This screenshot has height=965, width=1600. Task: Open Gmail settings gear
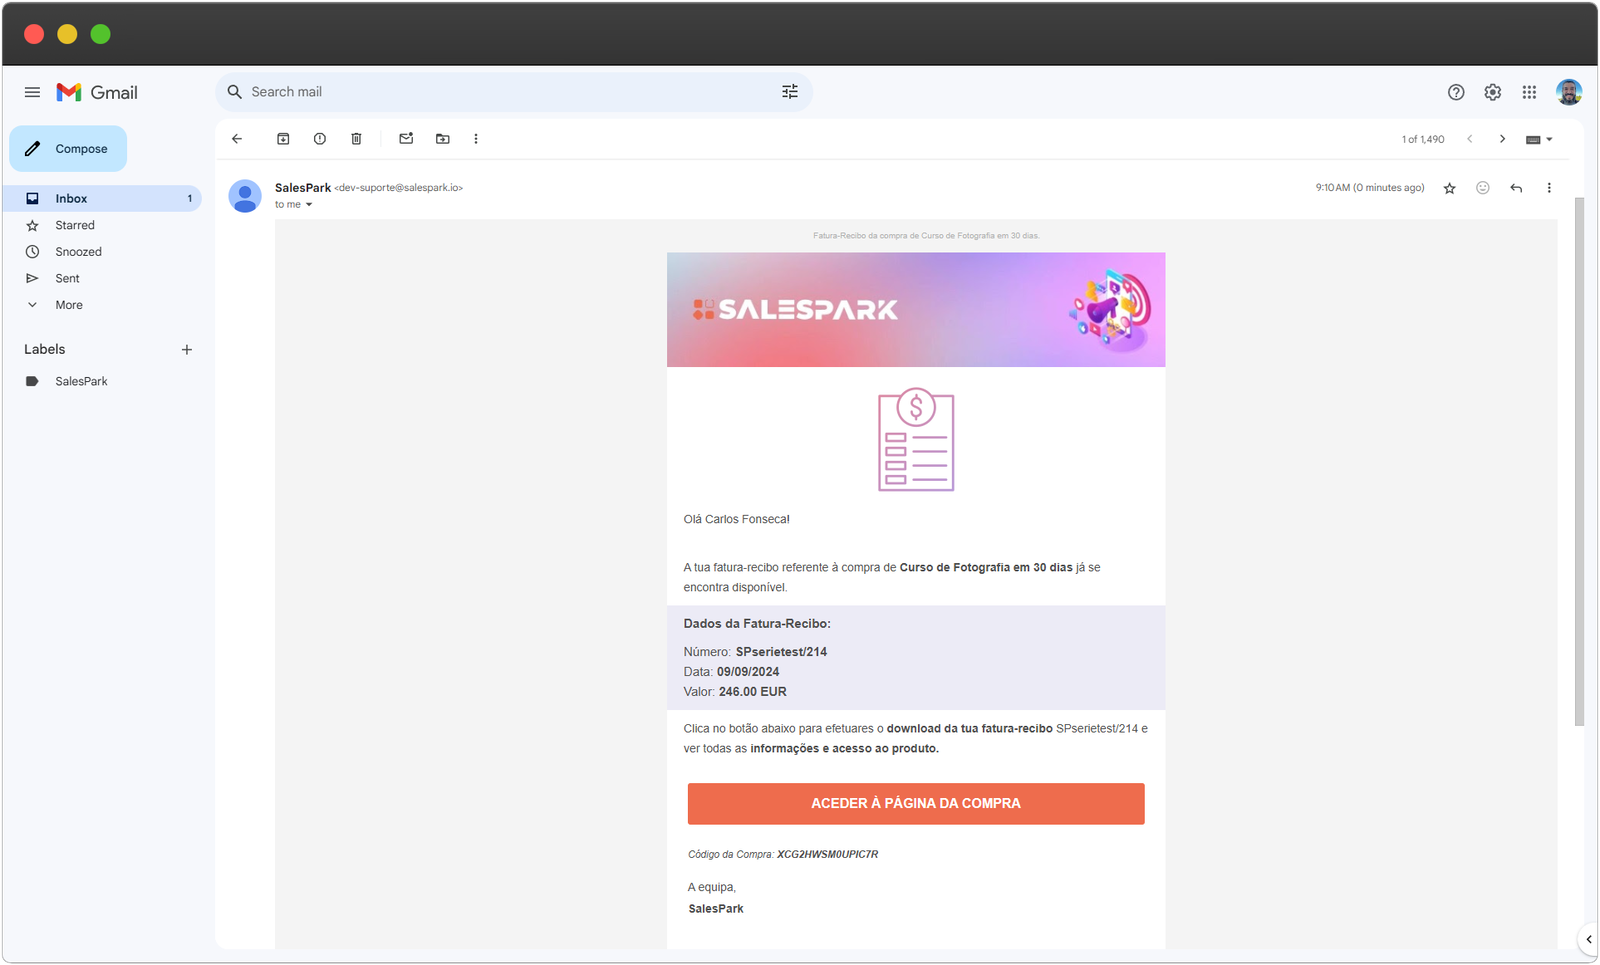click(1492, 92)
